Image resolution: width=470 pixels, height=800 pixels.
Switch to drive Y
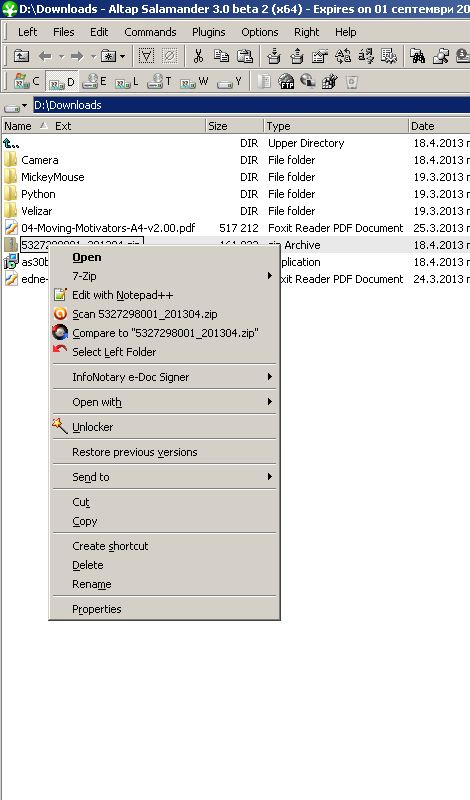[229, 81]
